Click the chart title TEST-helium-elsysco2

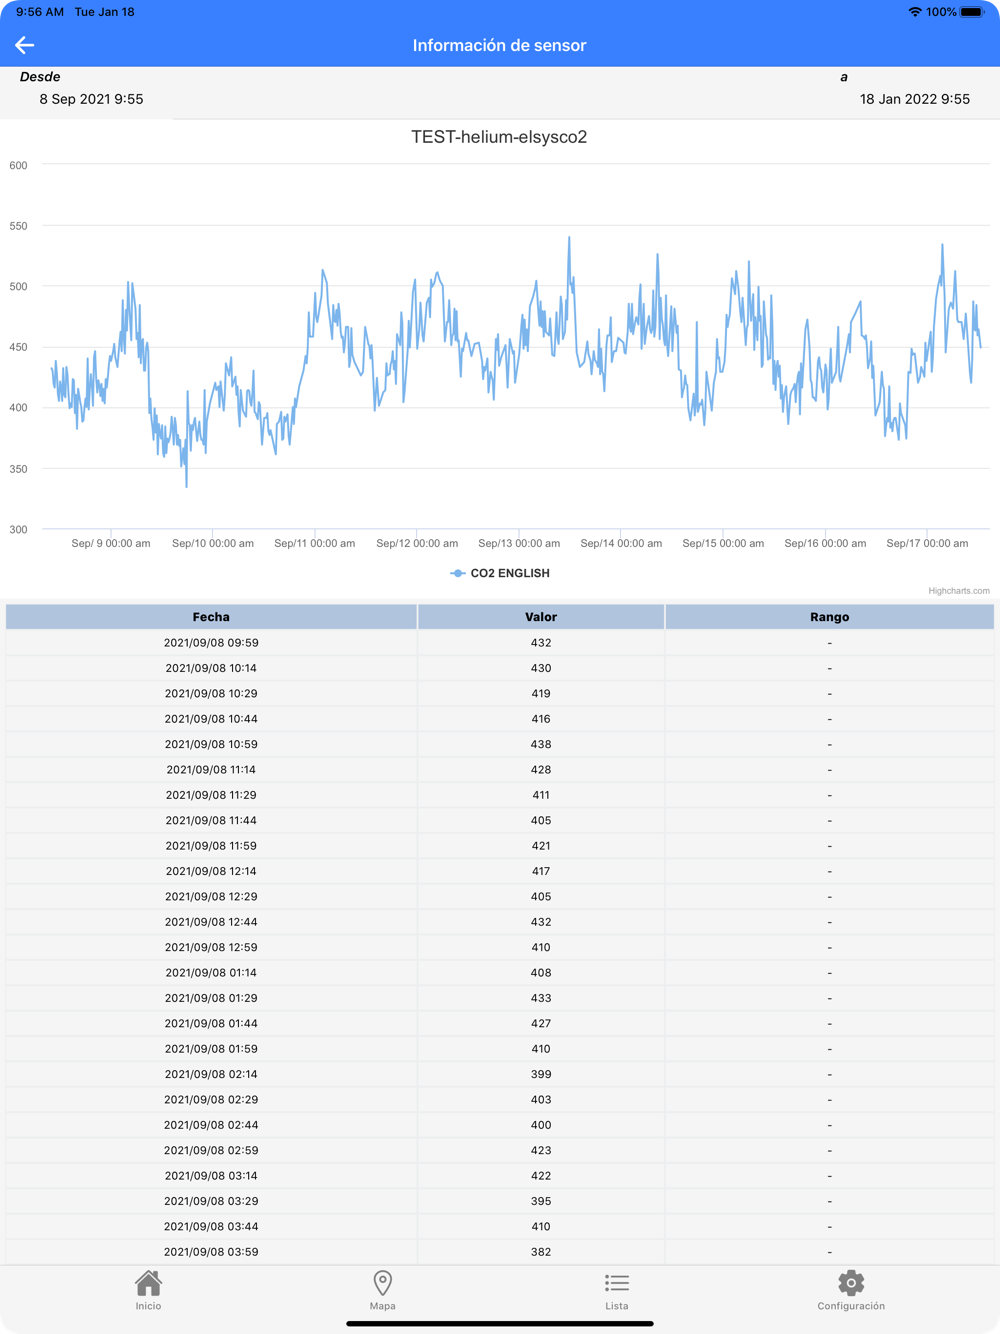coord(499,137)
